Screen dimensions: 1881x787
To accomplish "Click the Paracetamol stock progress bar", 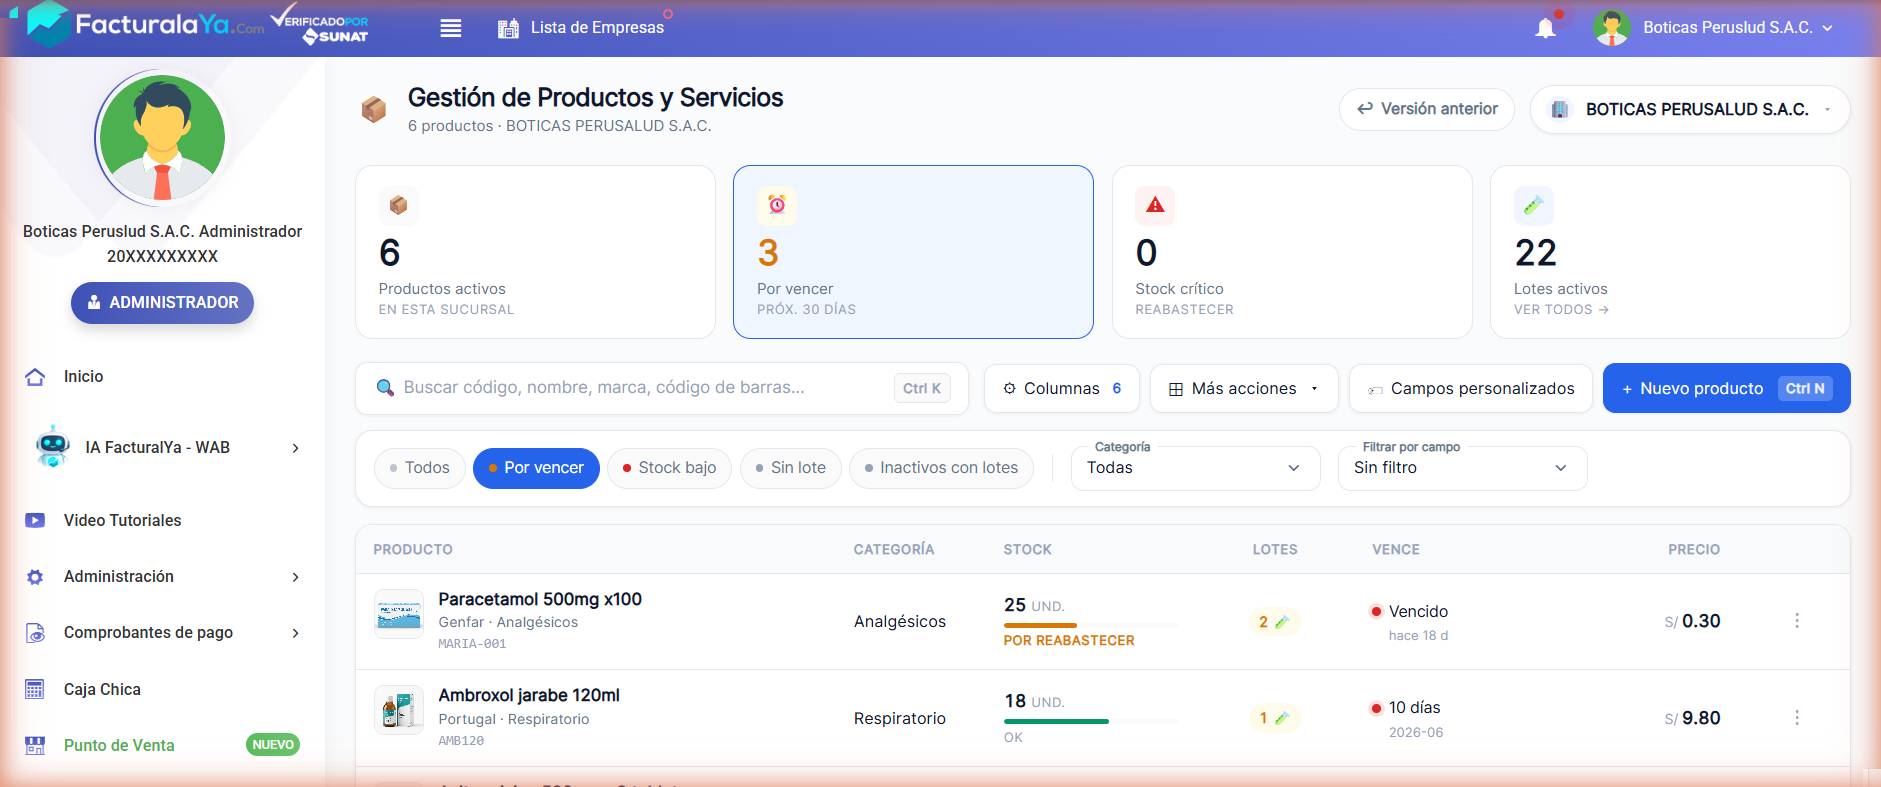I will [1091, 625].
